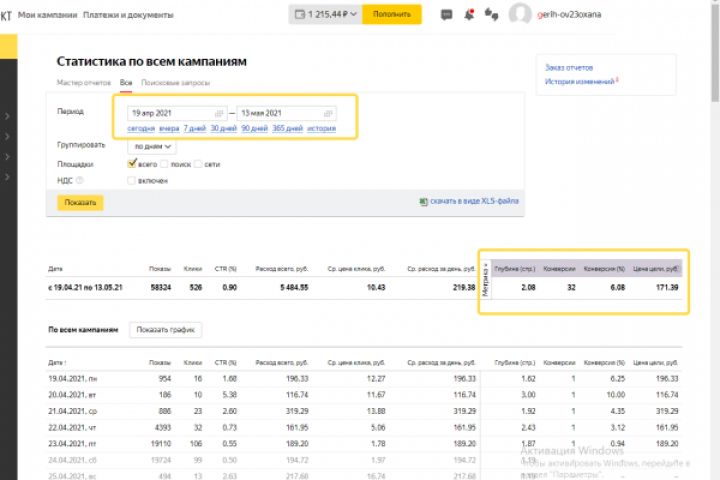This screenshot has width=720, height=480.
Task: Open 'Платежи и документы' menu item
Action: pos(128,15)
